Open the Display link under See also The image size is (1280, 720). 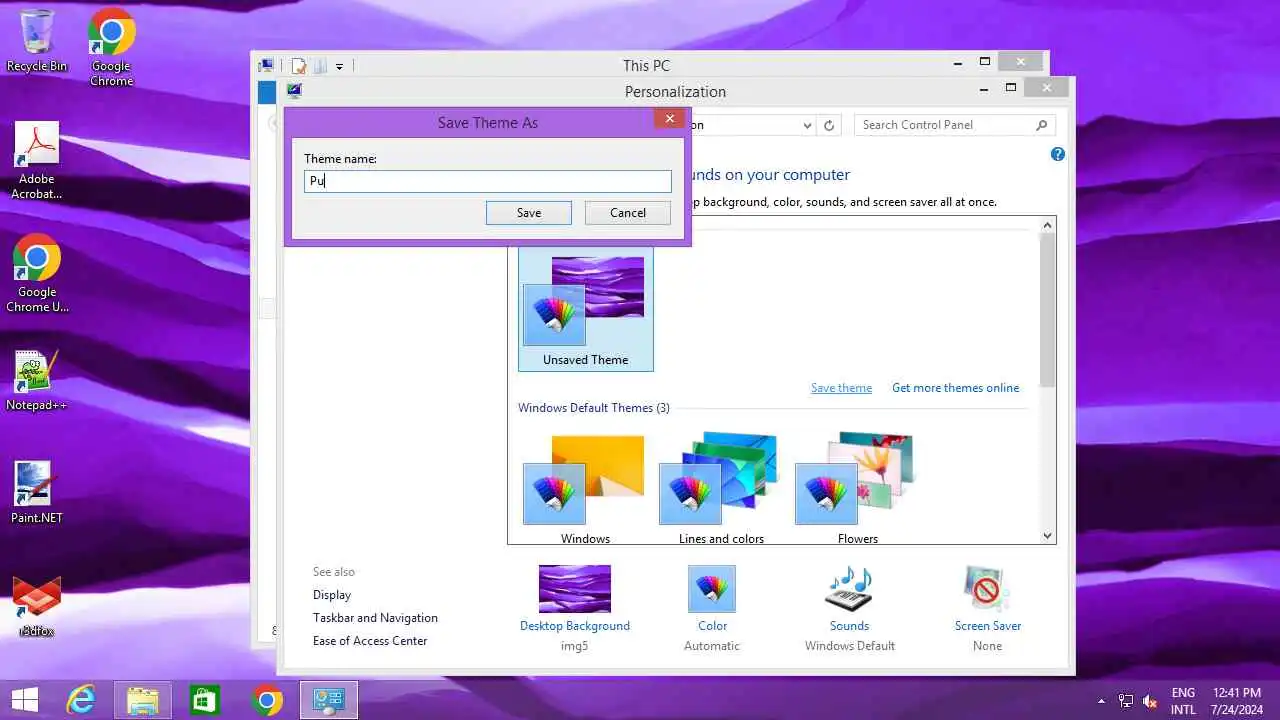(332, 595)
